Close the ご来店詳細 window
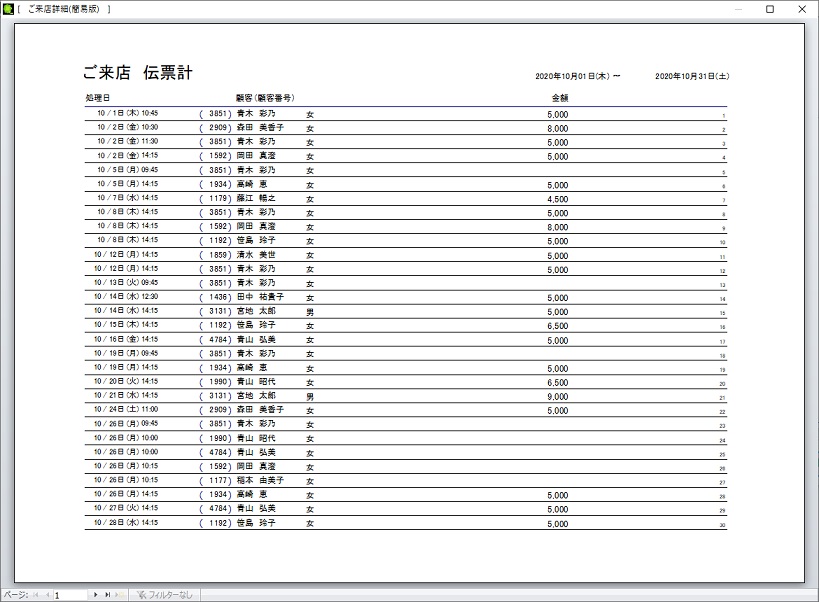Image resolution: width=819 pixels, height=602 pixels. 802,9
